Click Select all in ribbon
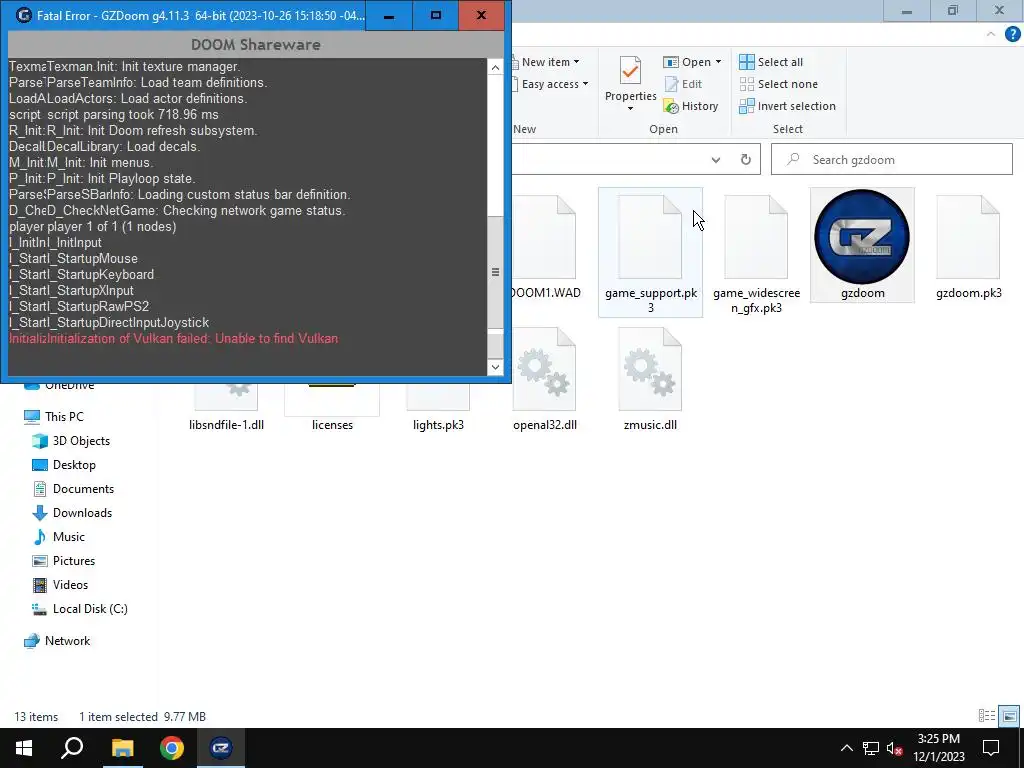 coord(771,62)
